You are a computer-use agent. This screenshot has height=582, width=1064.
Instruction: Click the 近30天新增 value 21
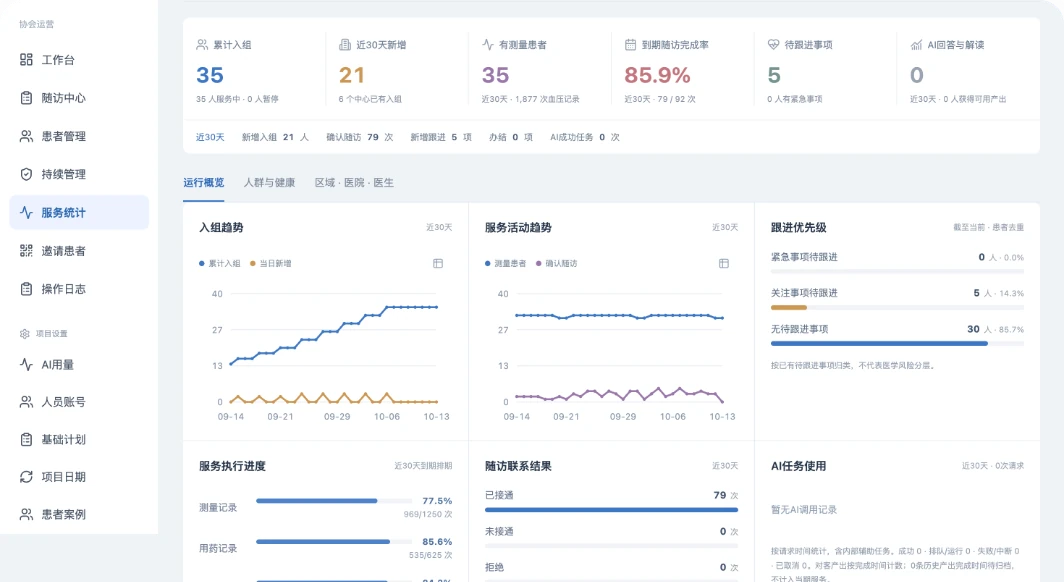tap(352, 75)
